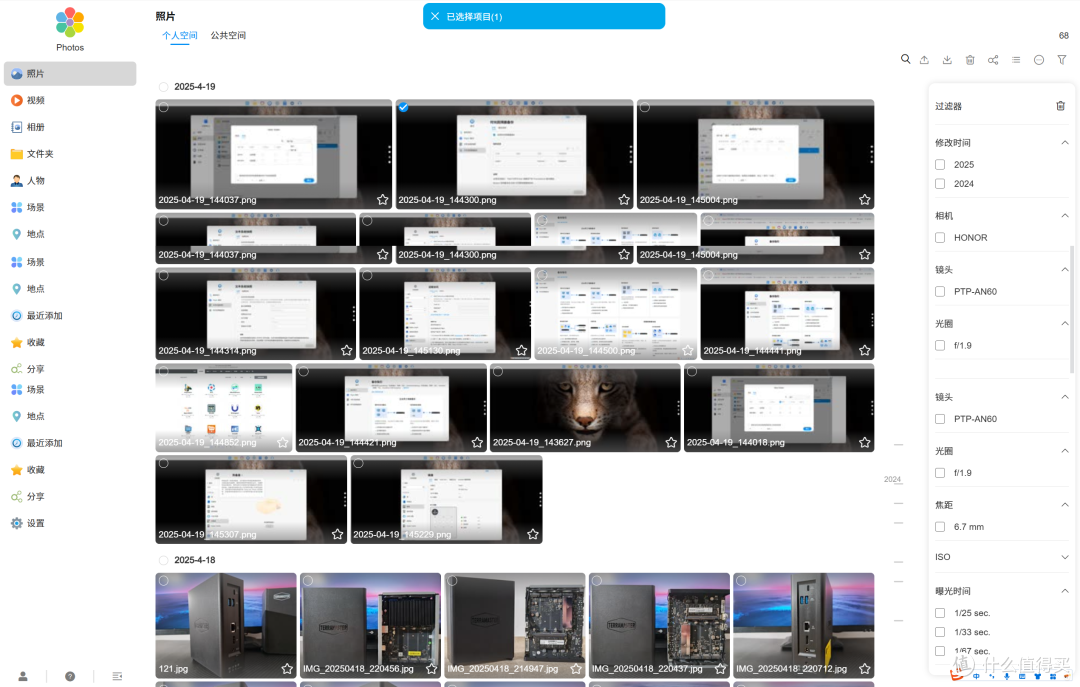Close the 已选择项目(1) selection bar
1080x687 pixels.
click(x=435, y=16)
